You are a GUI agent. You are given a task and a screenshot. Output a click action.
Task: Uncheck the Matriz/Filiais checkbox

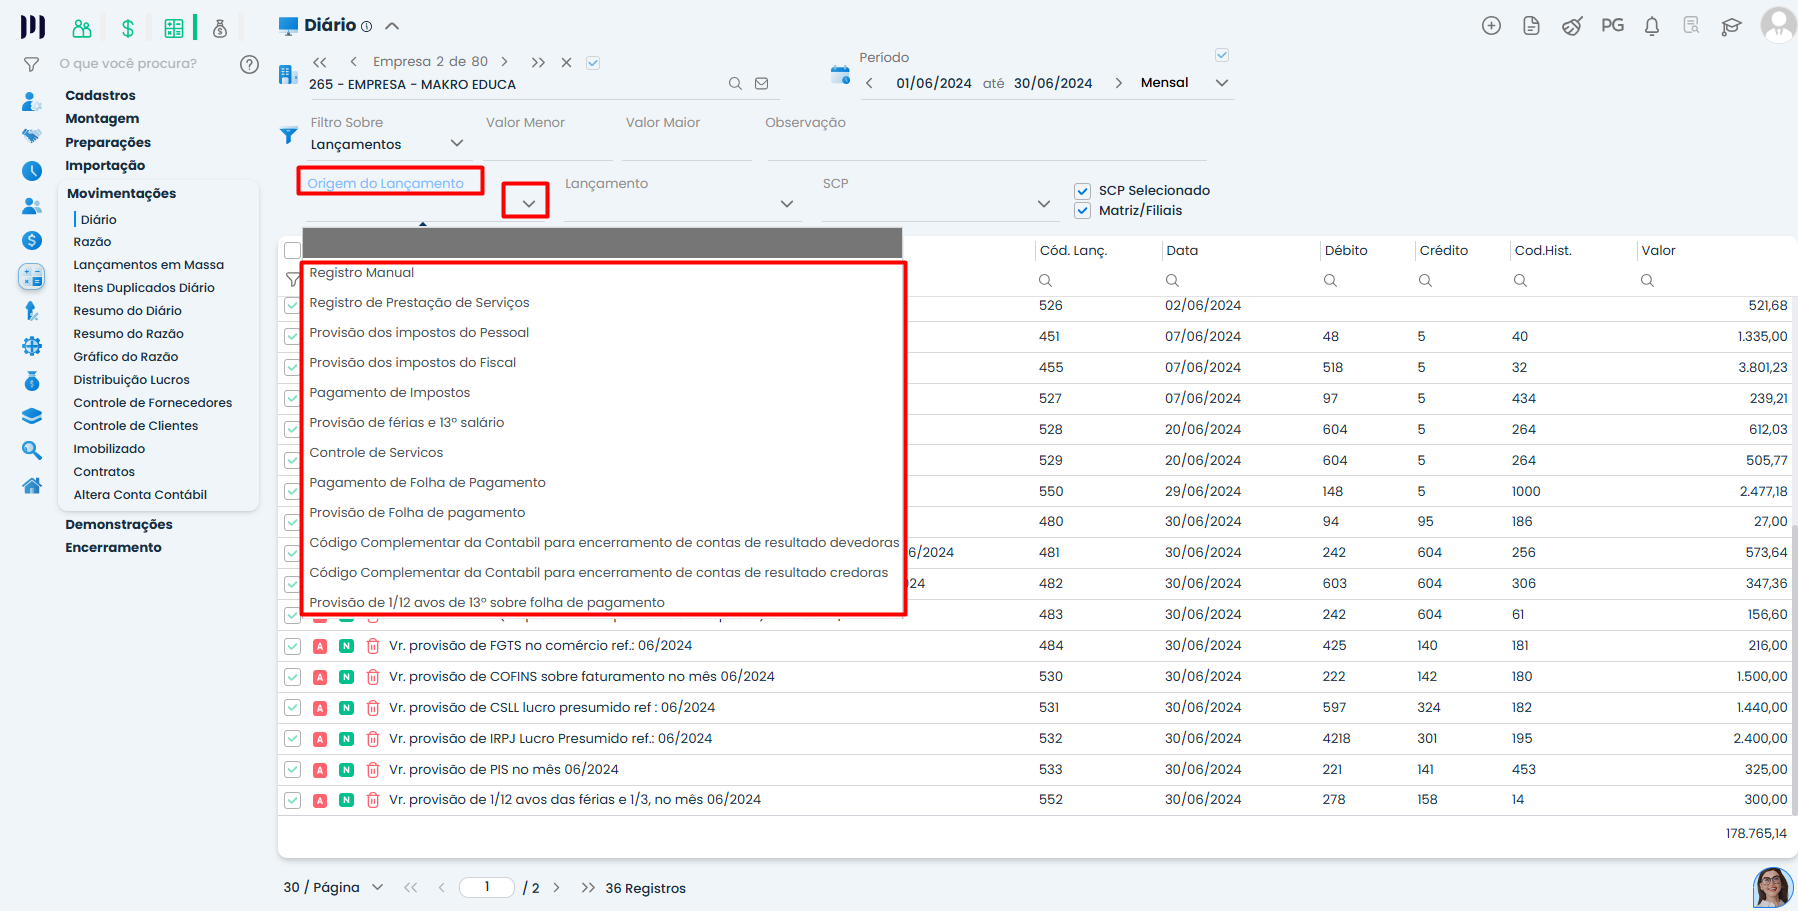pos(1082,211)
